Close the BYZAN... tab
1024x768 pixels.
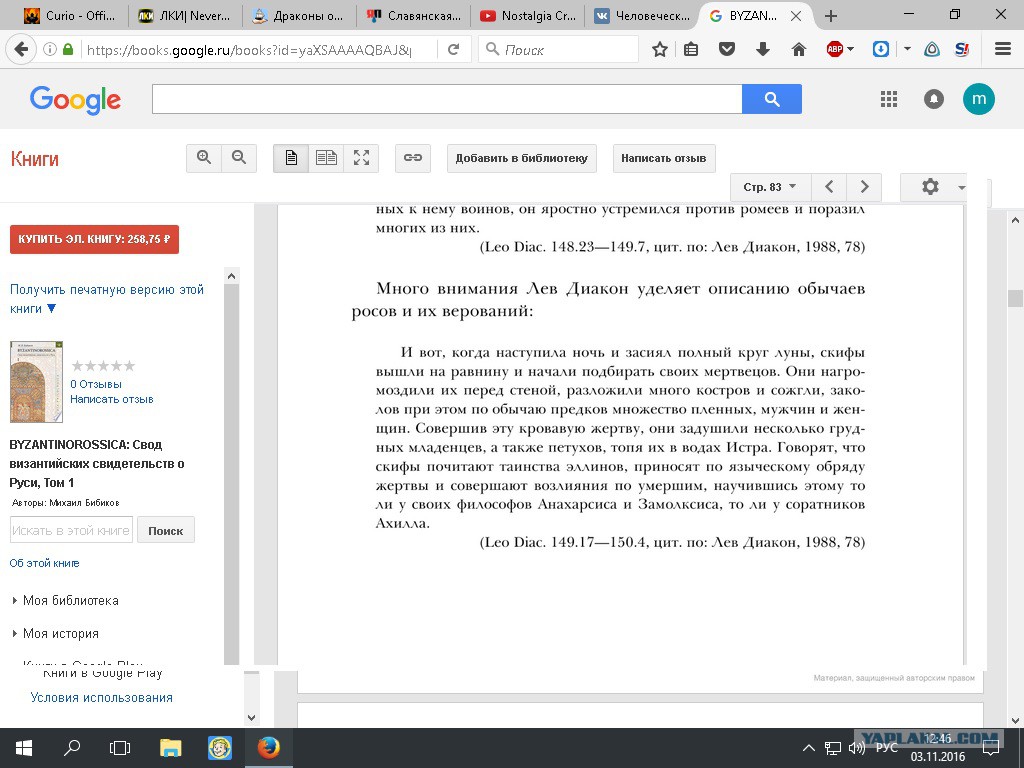(x=796, y=16)
